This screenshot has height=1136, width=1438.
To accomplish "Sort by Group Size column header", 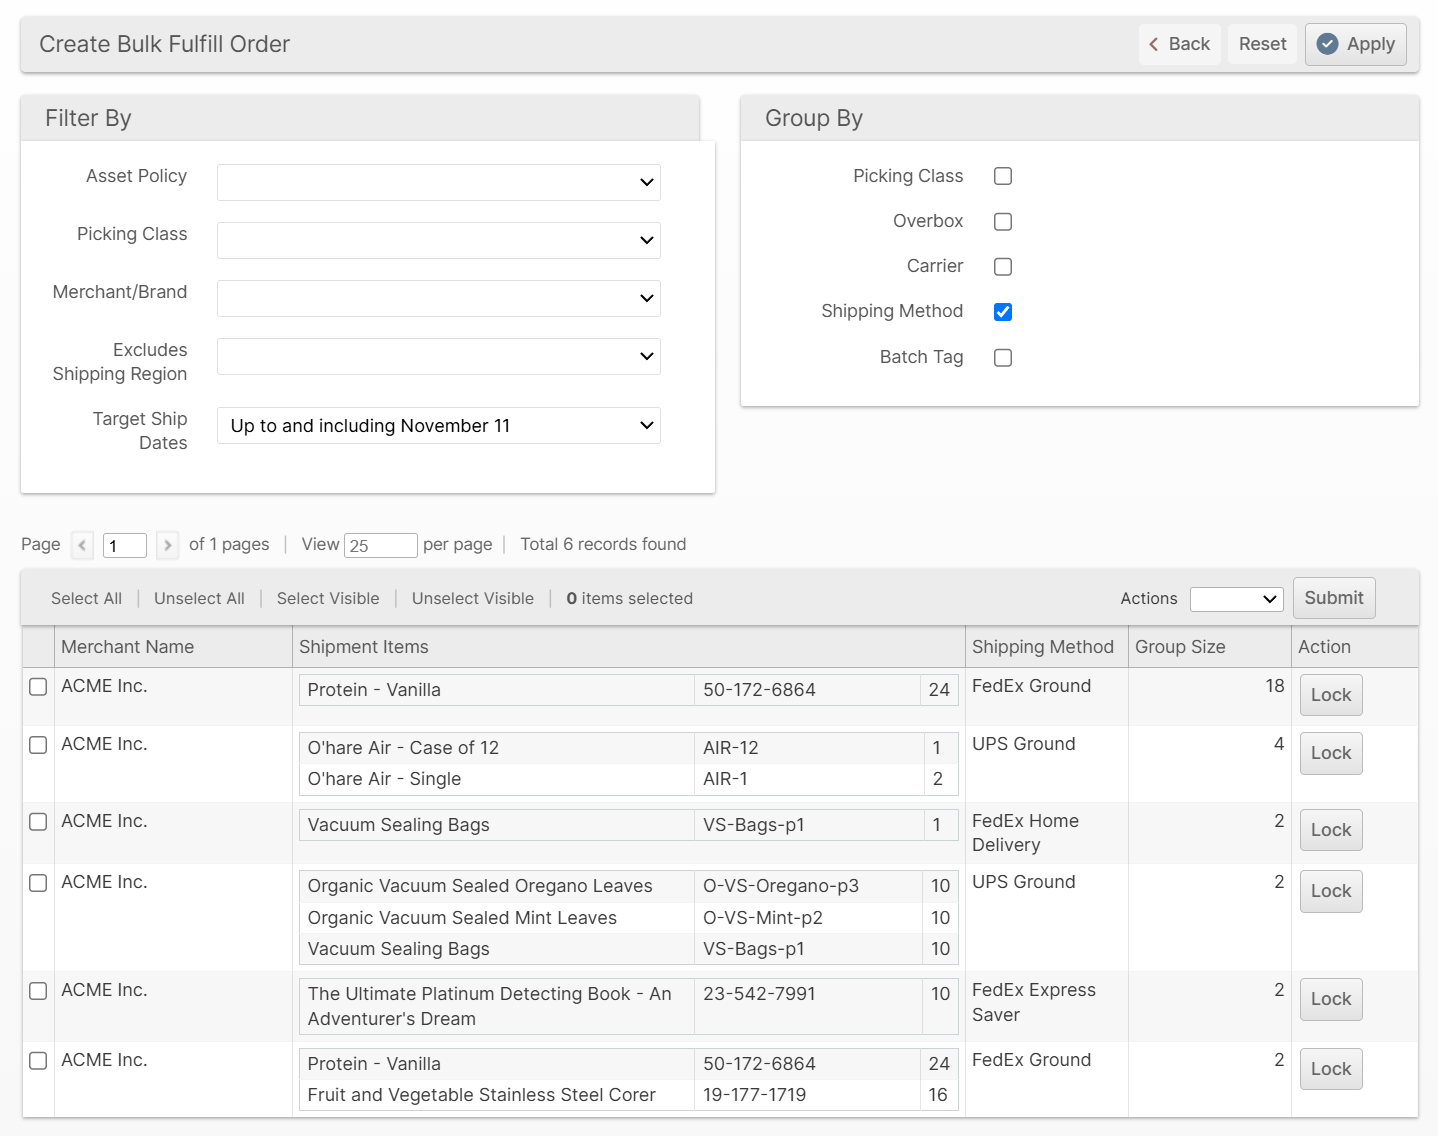I will click(x=1180, y=647).
